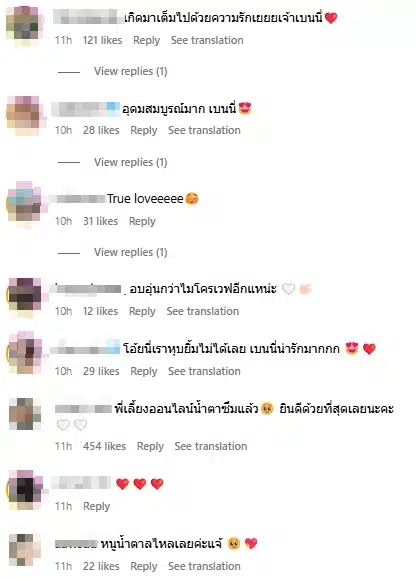416x581 pixels.
Task: Expand View replies under the 28 likes comment
Action: coord(130,162)
